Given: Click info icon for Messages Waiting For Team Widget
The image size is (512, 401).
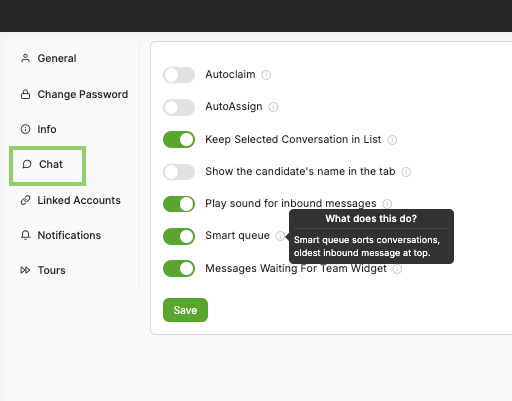Looking at the screenshot, I should 397,269.
